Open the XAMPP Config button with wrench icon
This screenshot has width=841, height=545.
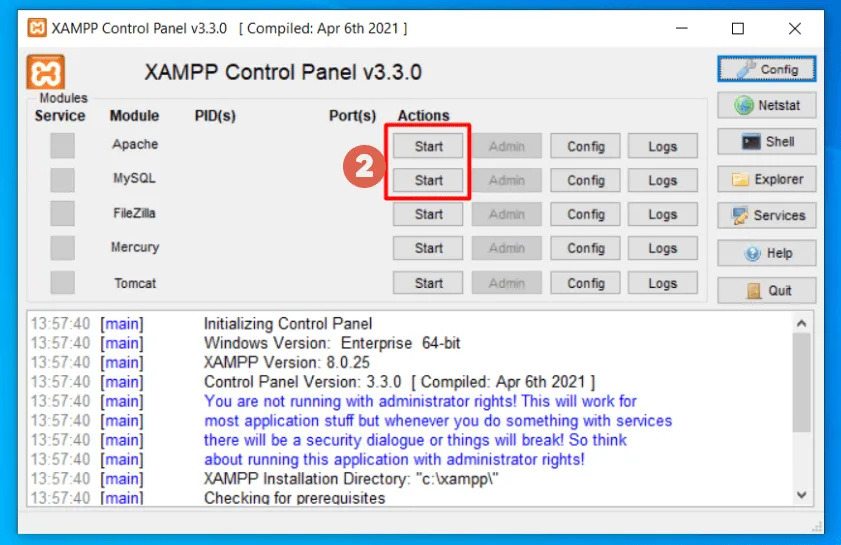[766, 69]
